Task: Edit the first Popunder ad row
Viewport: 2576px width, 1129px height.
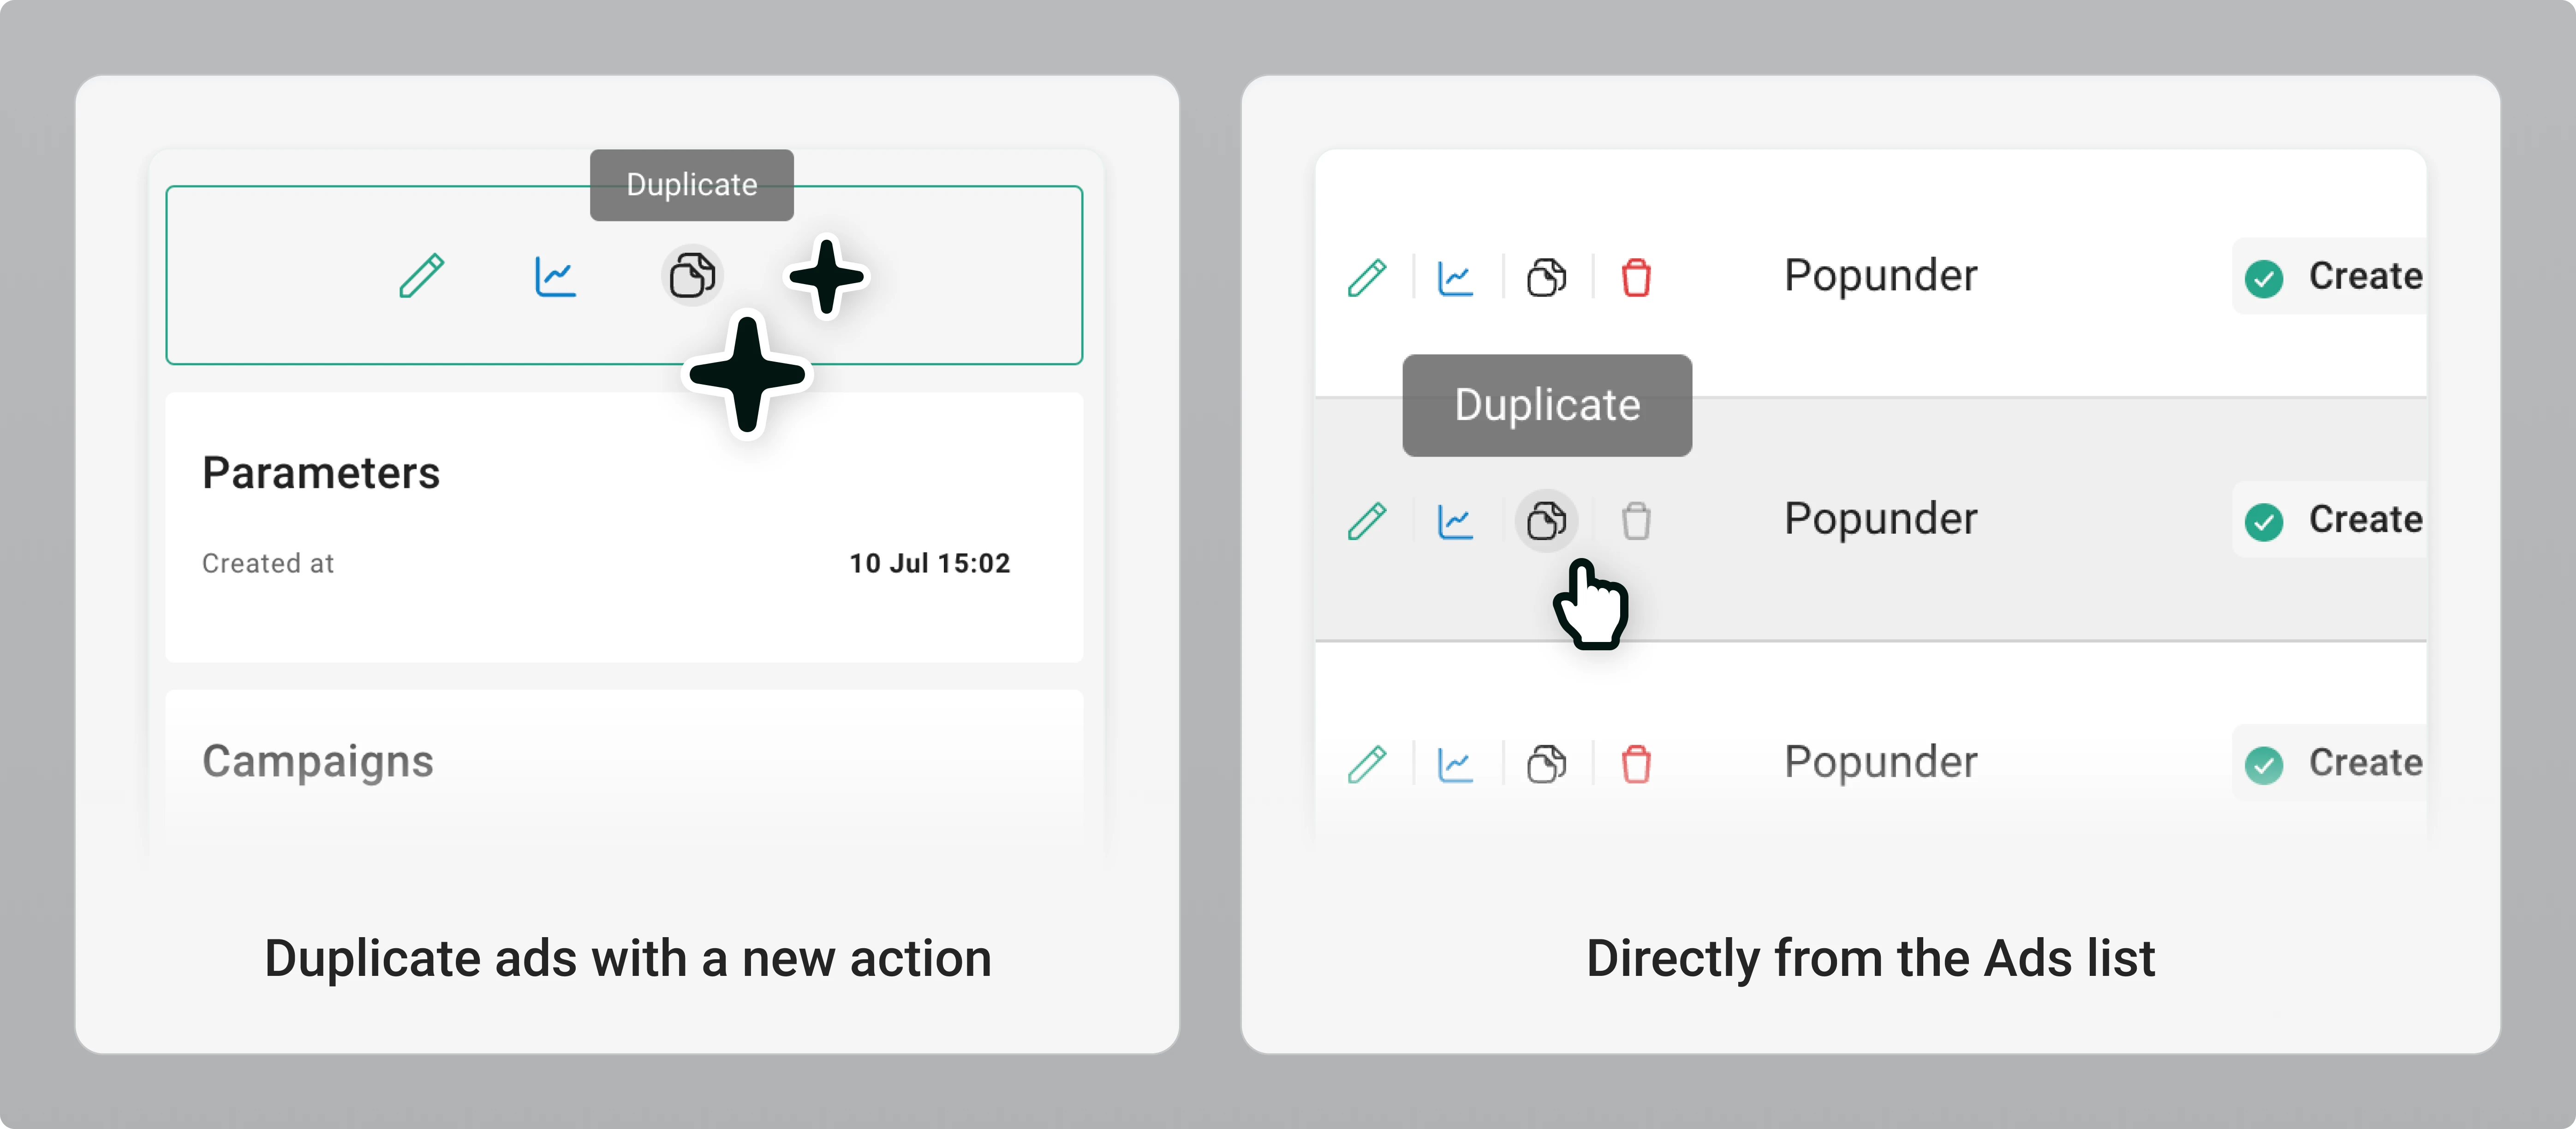Action: (1366, 277)
